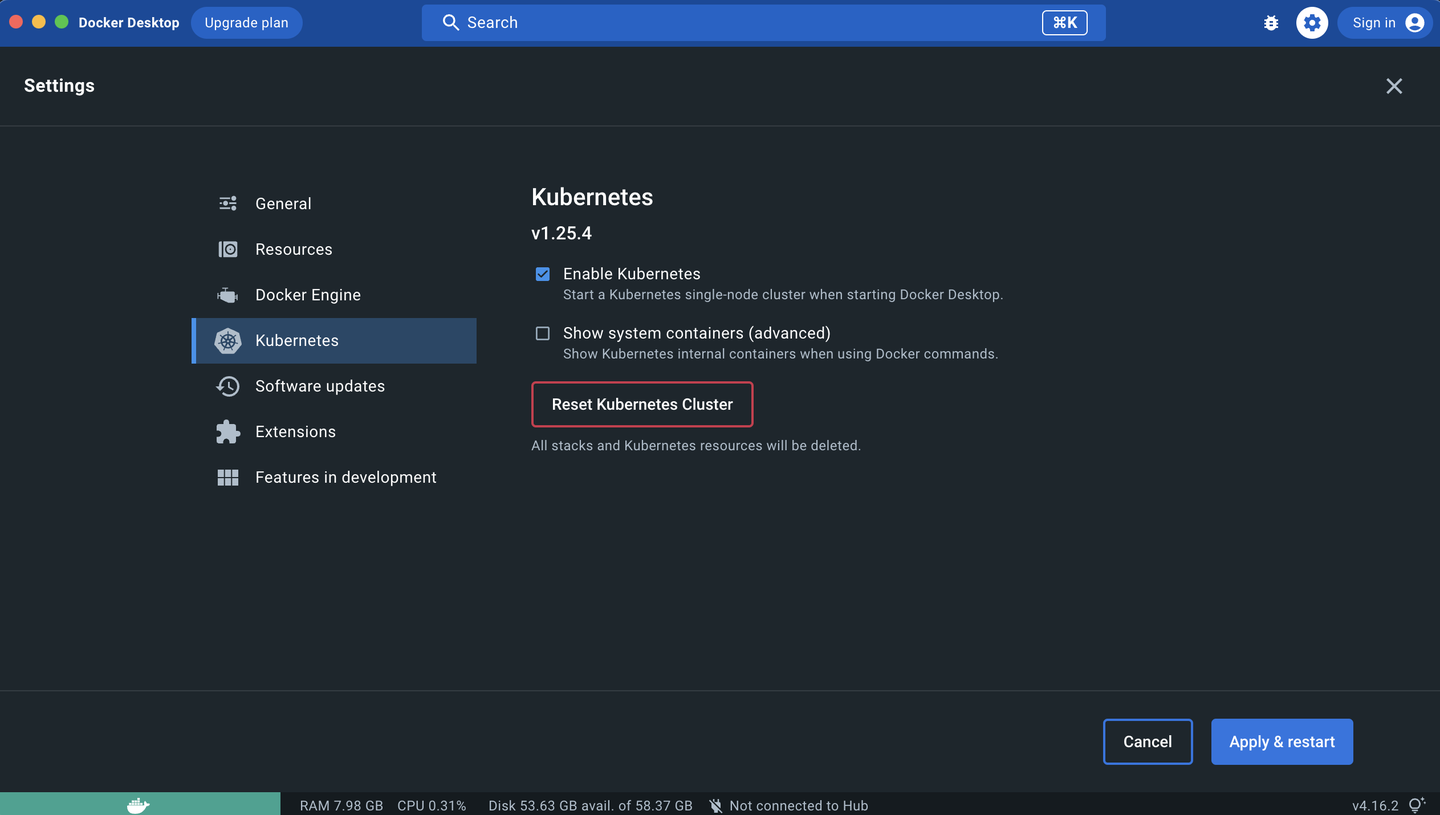Click the Cancel button
This screenshot has width=1440, height=815.
(x=1147, y=741)
